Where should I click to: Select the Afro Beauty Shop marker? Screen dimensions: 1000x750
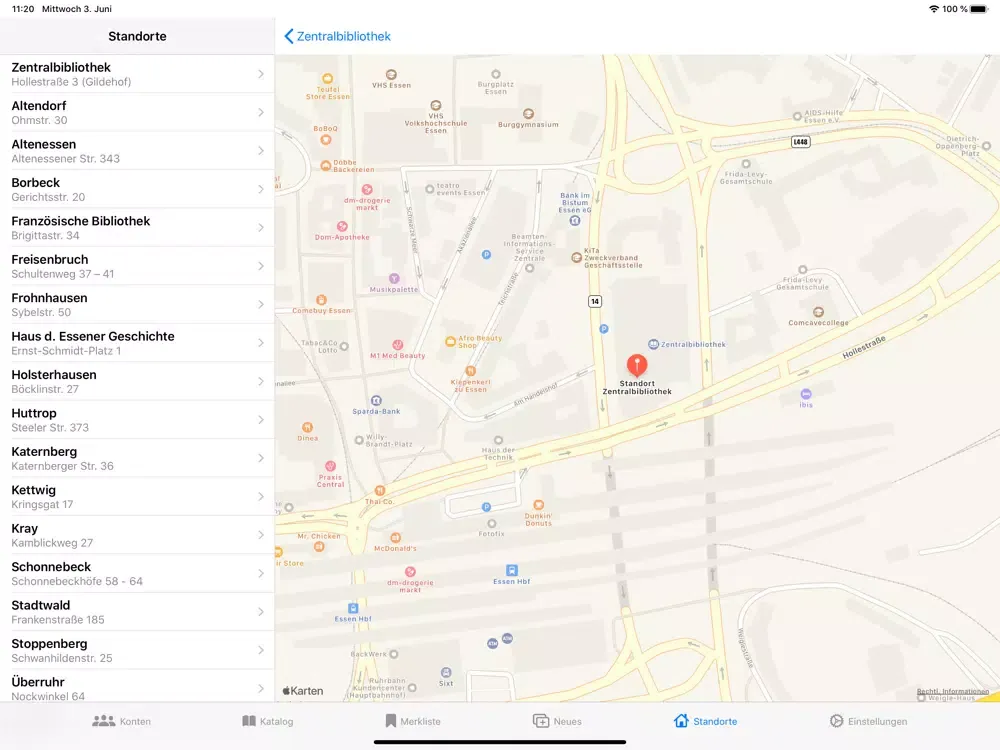[x=450, y=342]
